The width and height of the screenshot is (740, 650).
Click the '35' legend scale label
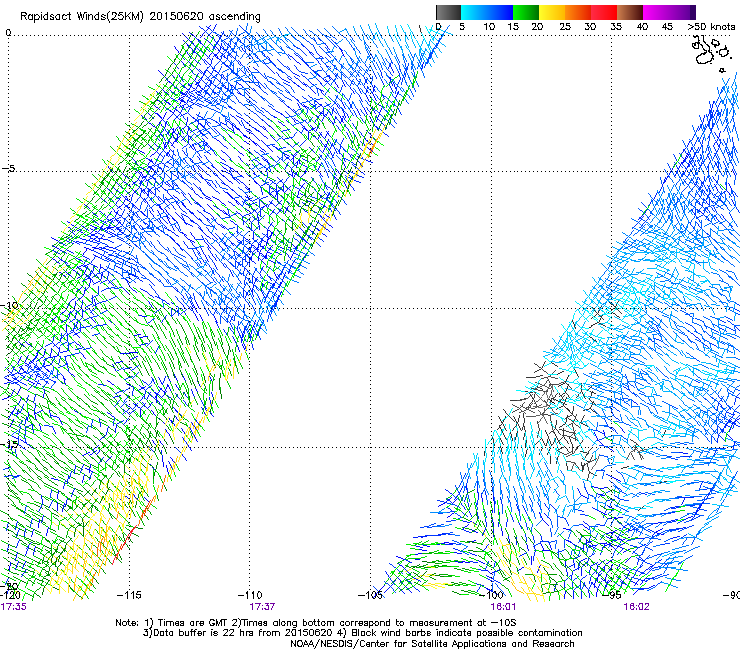pyautogui.click(x=616, y=27)
